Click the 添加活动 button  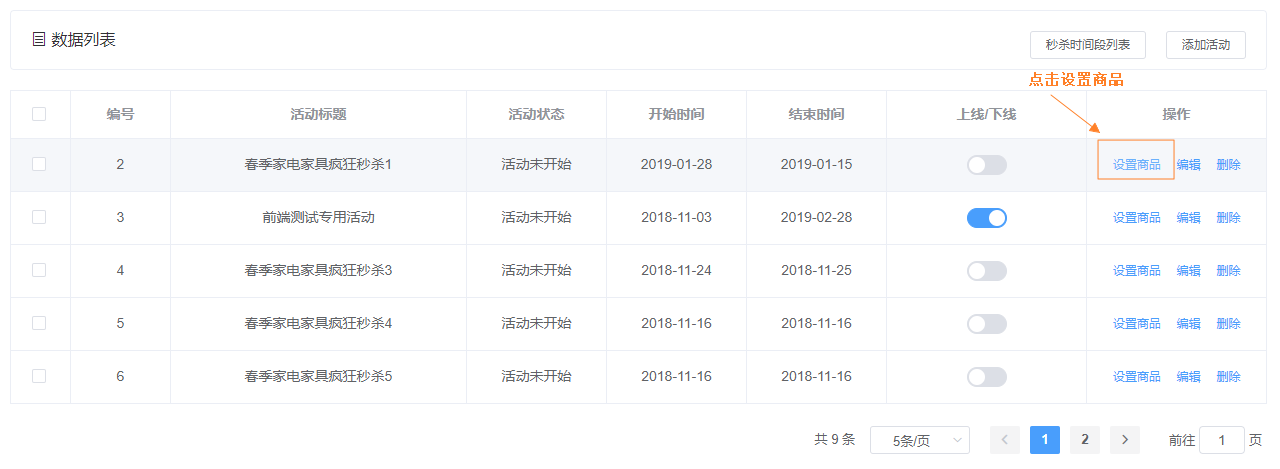[1205, 45]
